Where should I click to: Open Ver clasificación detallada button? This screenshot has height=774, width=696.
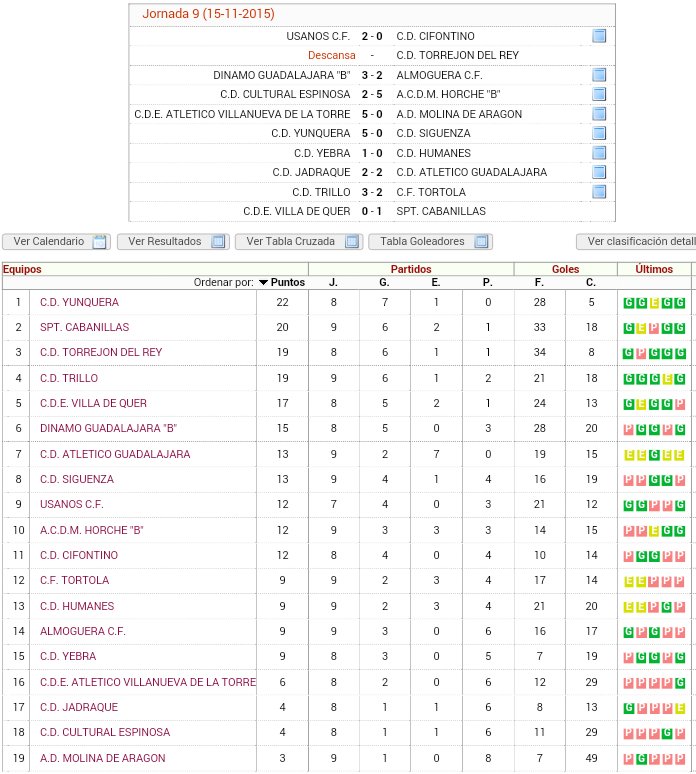click(636, 241)
